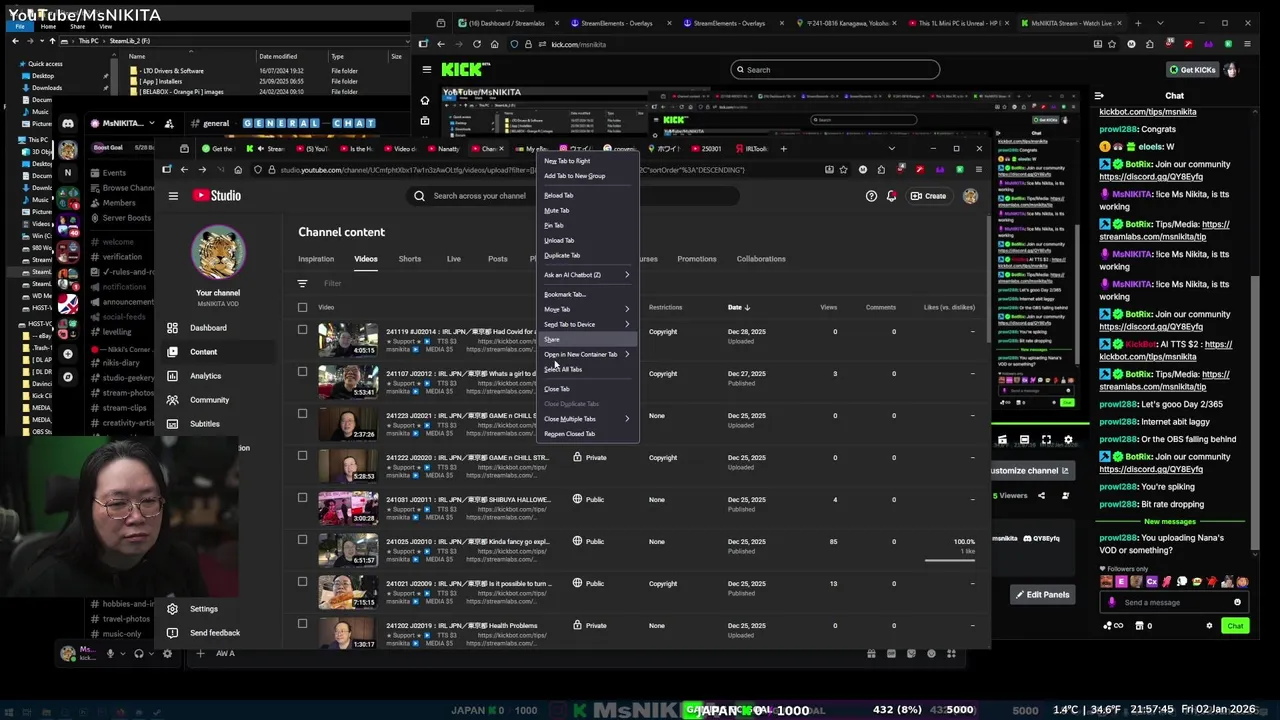Open emoji picker in Kick chat box
Screen dimensions: 1280x720
[x=1237, y=602]
